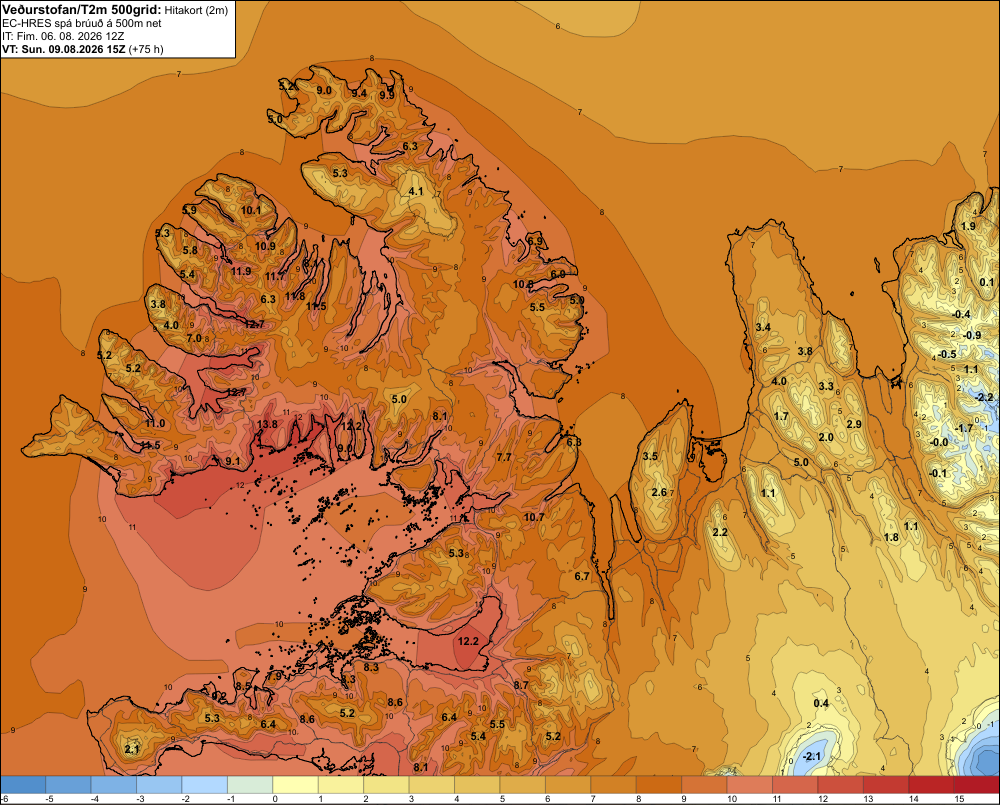Click the orange 8 legend swatch

659,785
